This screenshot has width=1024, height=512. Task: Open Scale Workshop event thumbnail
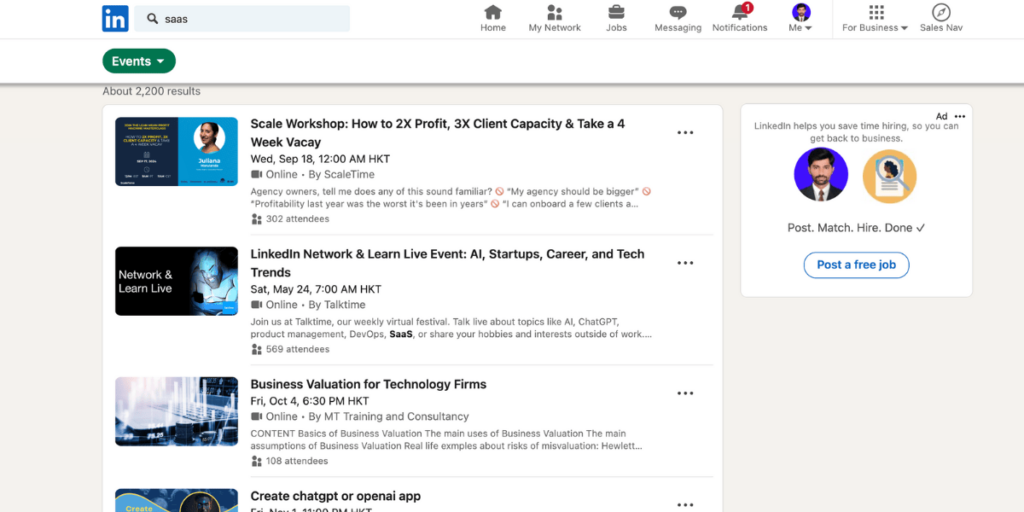point(176,152)
